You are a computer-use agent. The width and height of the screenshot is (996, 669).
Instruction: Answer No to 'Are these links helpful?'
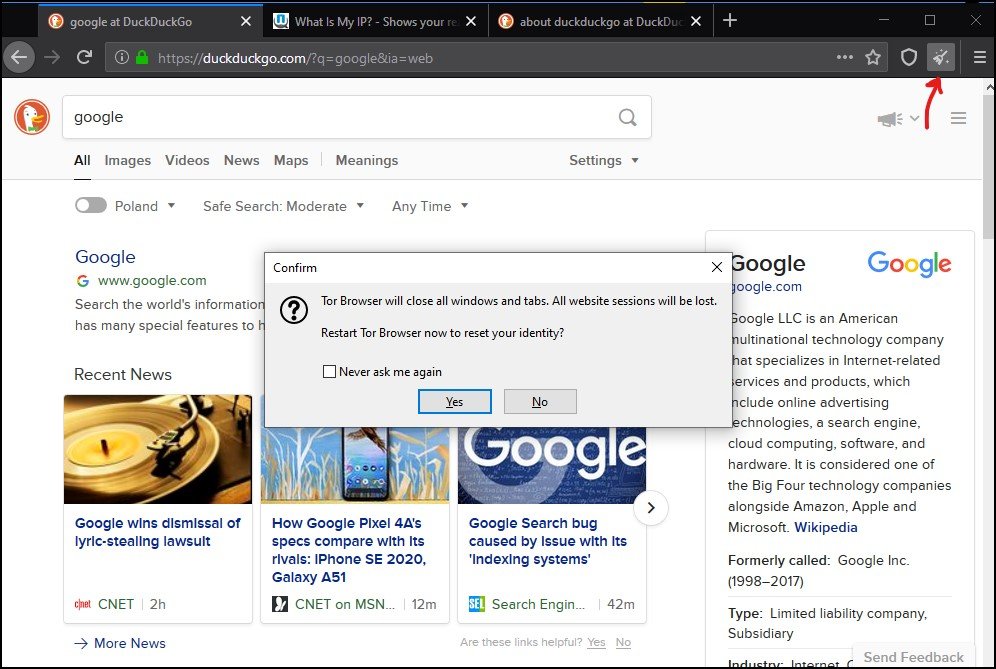(x=623, y=642)
